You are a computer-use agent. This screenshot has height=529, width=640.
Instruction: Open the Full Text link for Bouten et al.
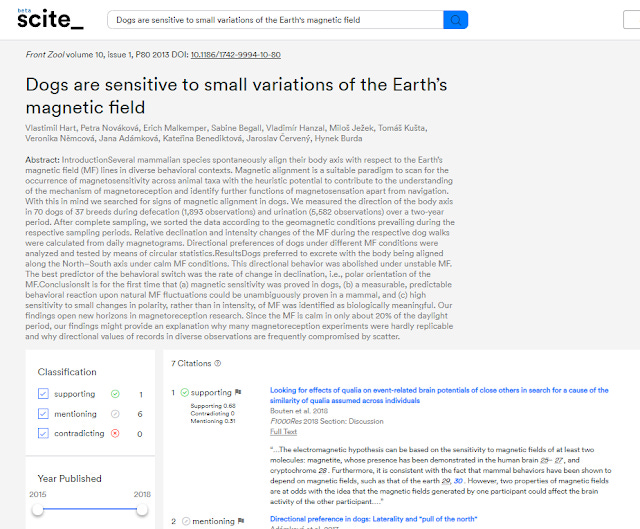[x=283, y=431]
